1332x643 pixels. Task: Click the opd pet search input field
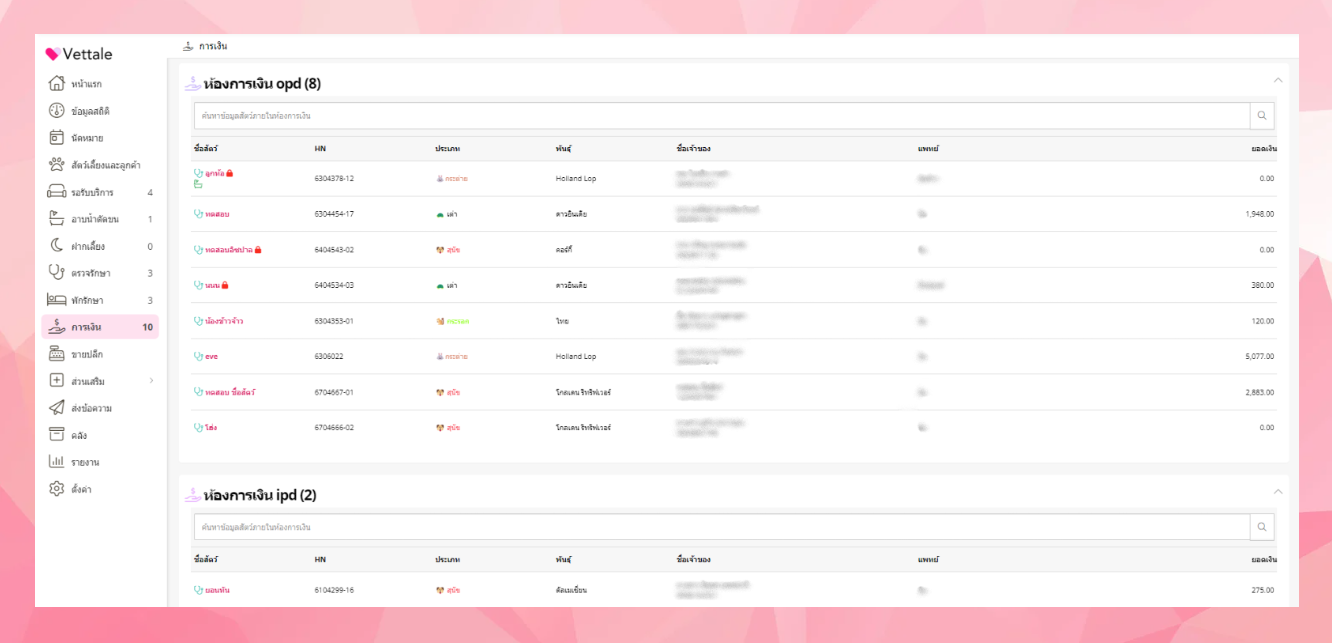tap(721, 116)
